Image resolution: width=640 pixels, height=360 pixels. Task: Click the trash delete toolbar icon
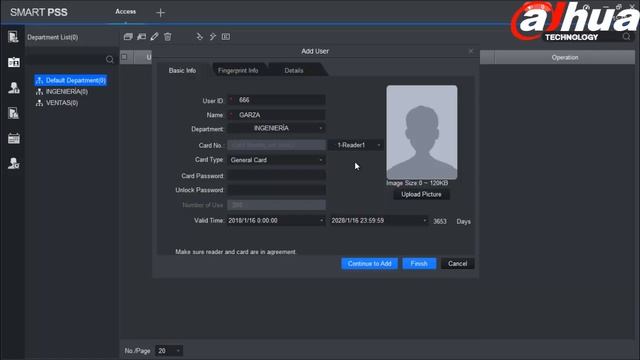(167, 37)
